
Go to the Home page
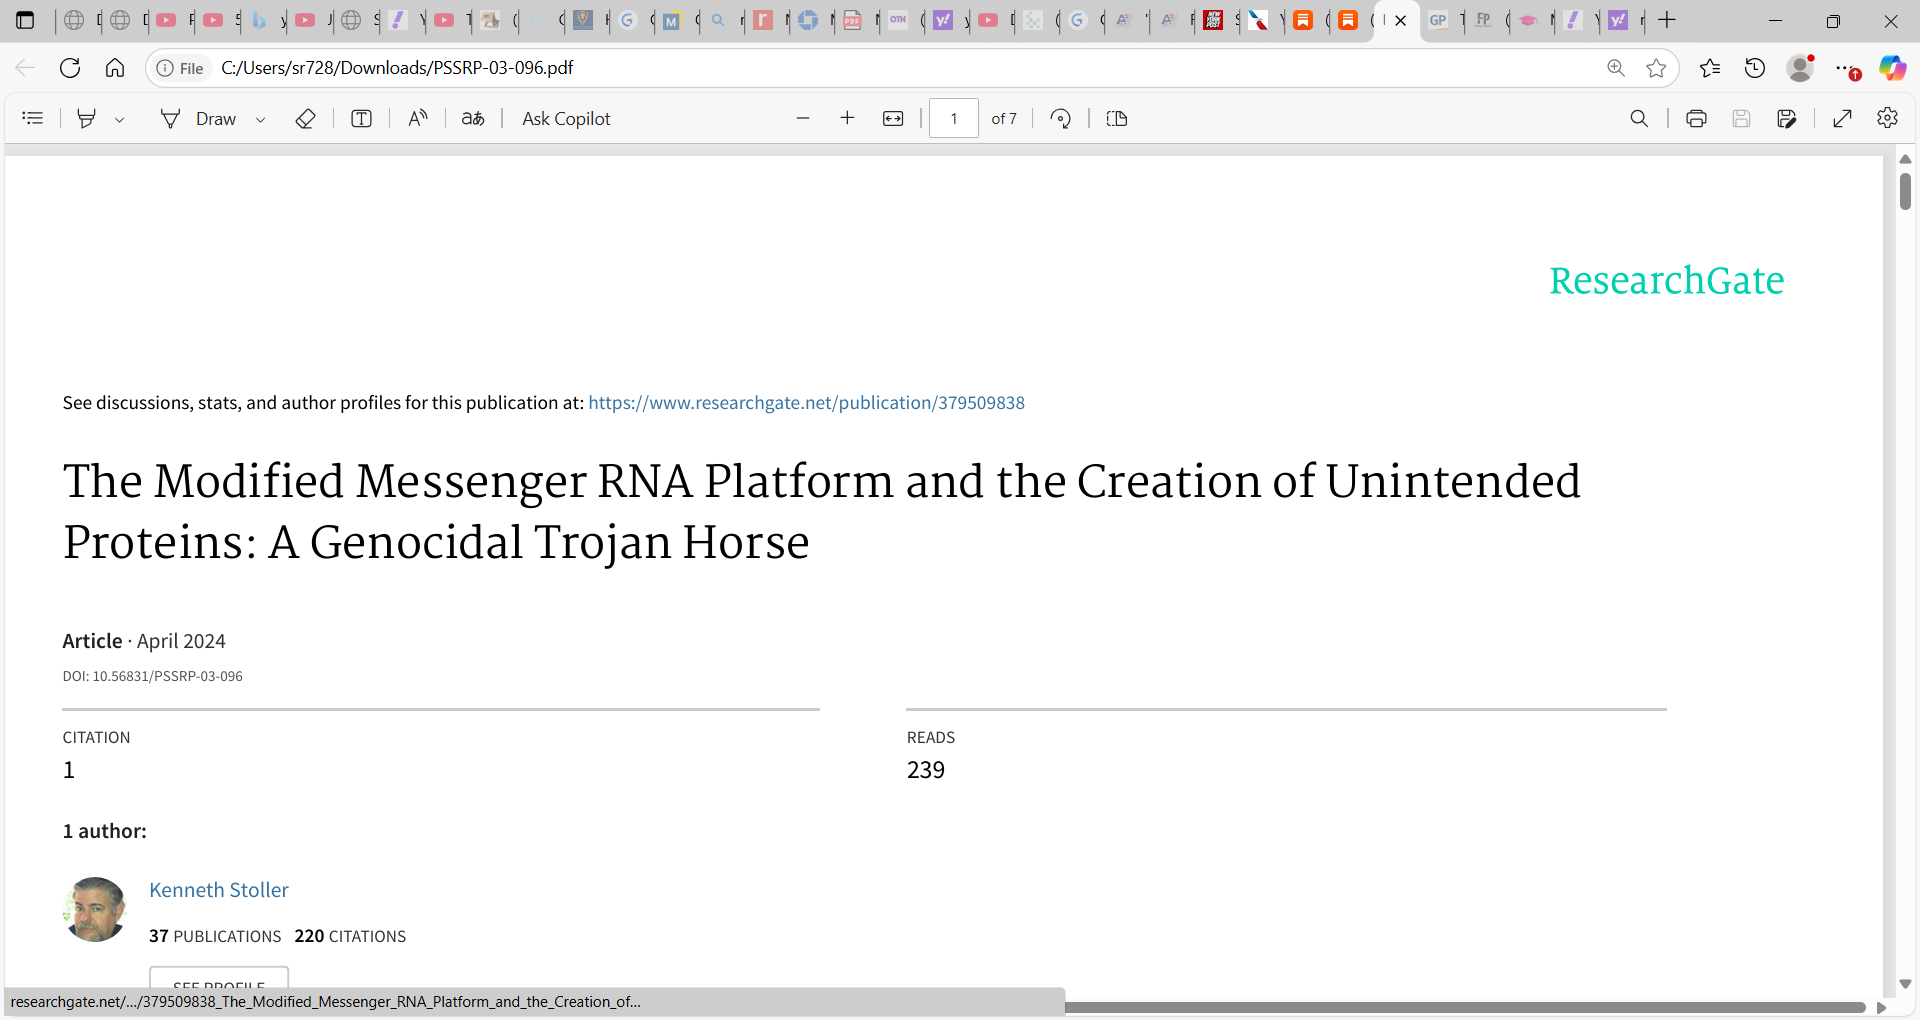click(x=115, y=68)
